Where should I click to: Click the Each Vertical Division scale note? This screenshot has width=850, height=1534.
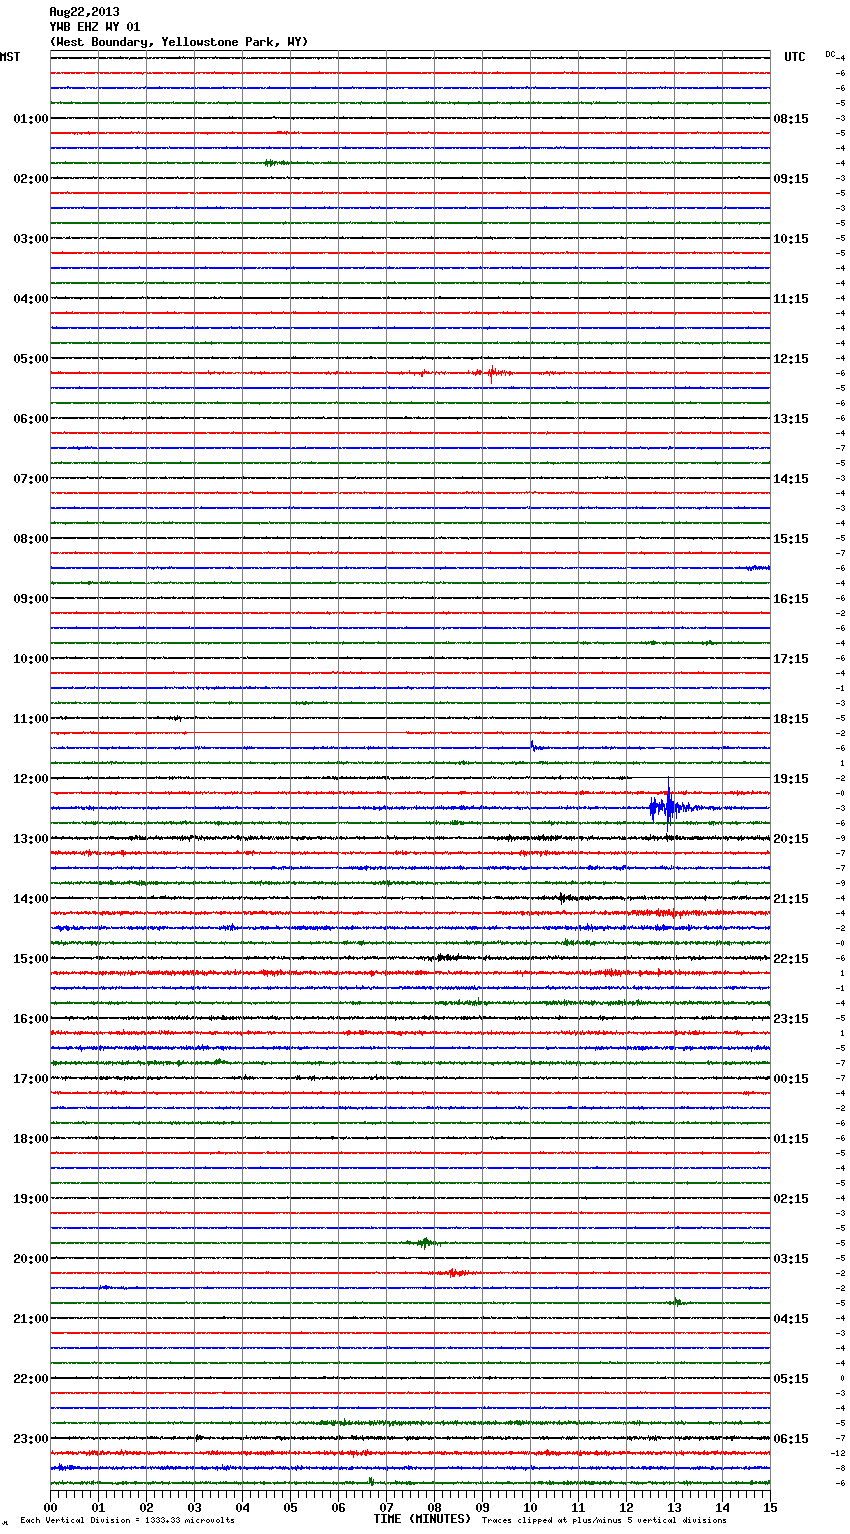click(x=127, y=1520)
